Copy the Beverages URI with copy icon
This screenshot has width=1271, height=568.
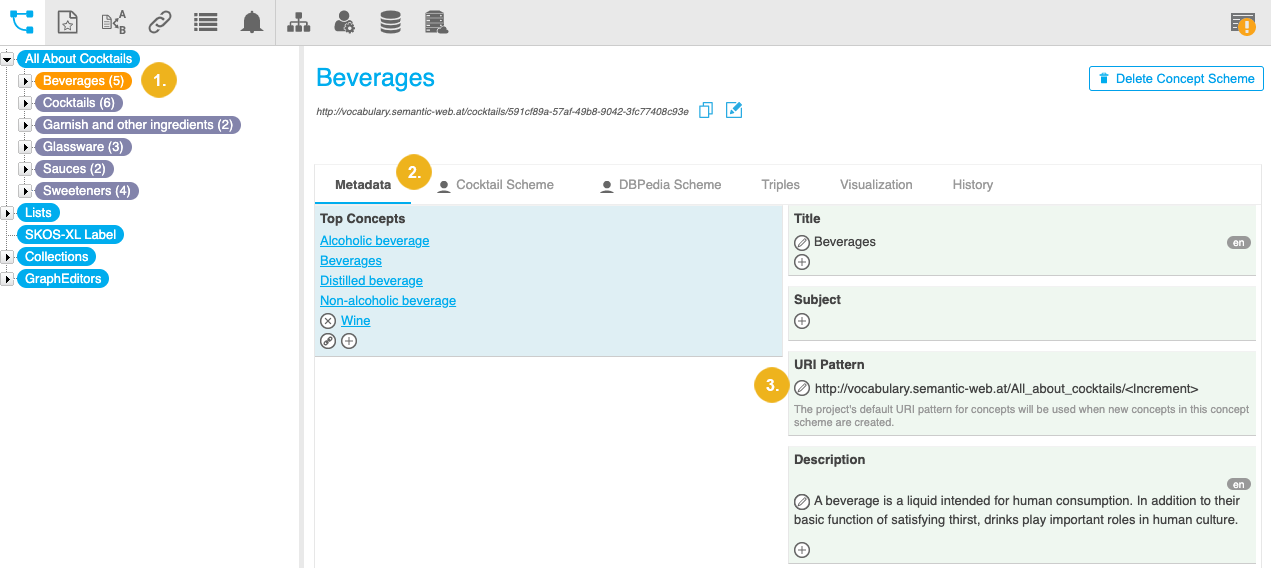tap(706, 110)
